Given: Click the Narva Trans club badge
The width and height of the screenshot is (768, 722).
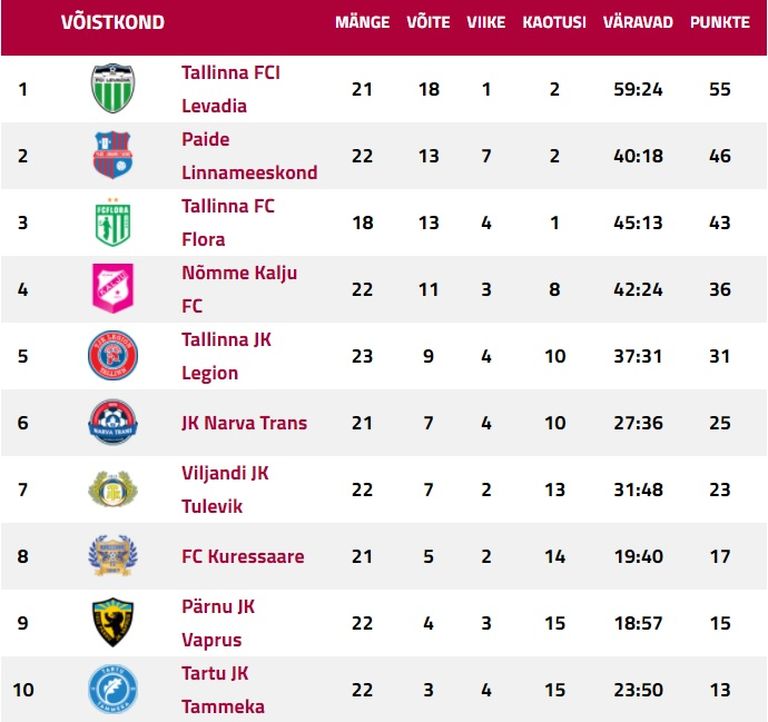Looking at the screenshot, I should click(x=113, y=422).
